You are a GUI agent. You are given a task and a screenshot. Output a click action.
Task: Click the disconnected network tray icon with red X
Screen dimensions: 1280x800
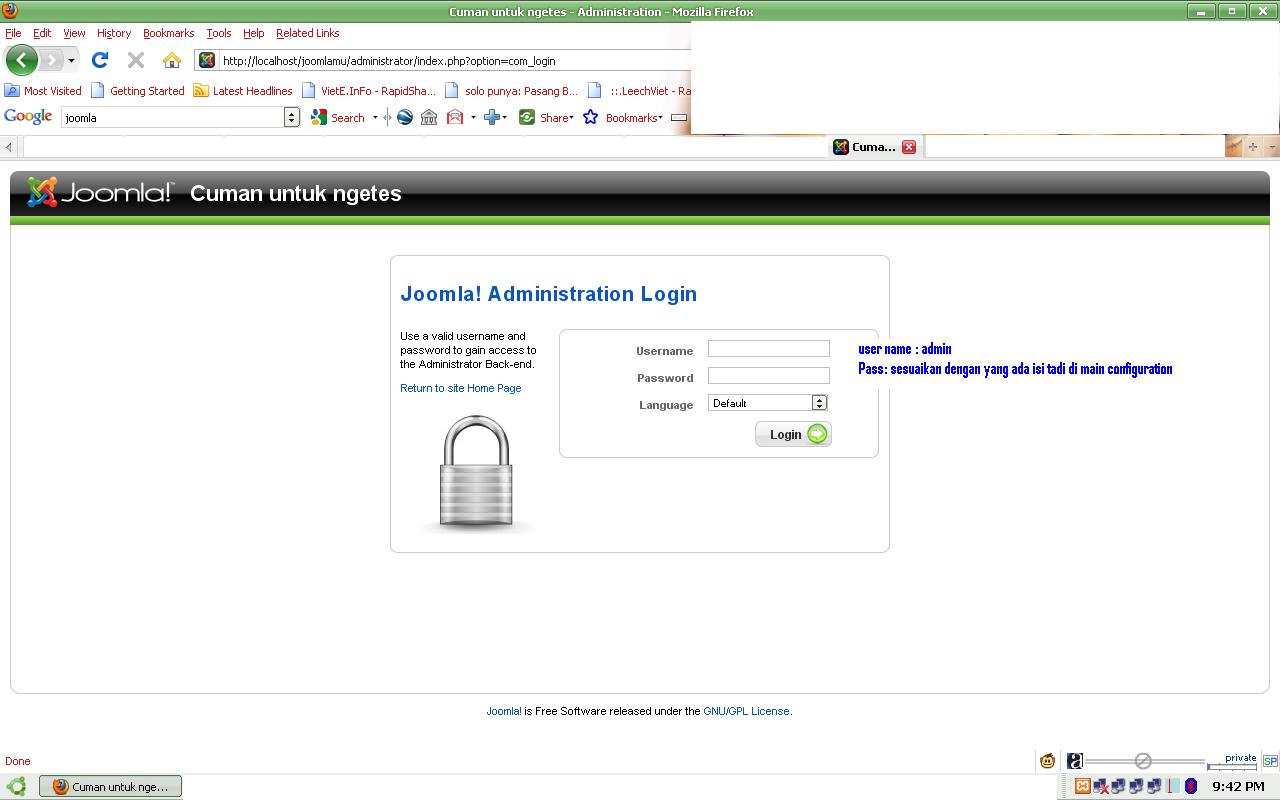[x=1100, y=786]
